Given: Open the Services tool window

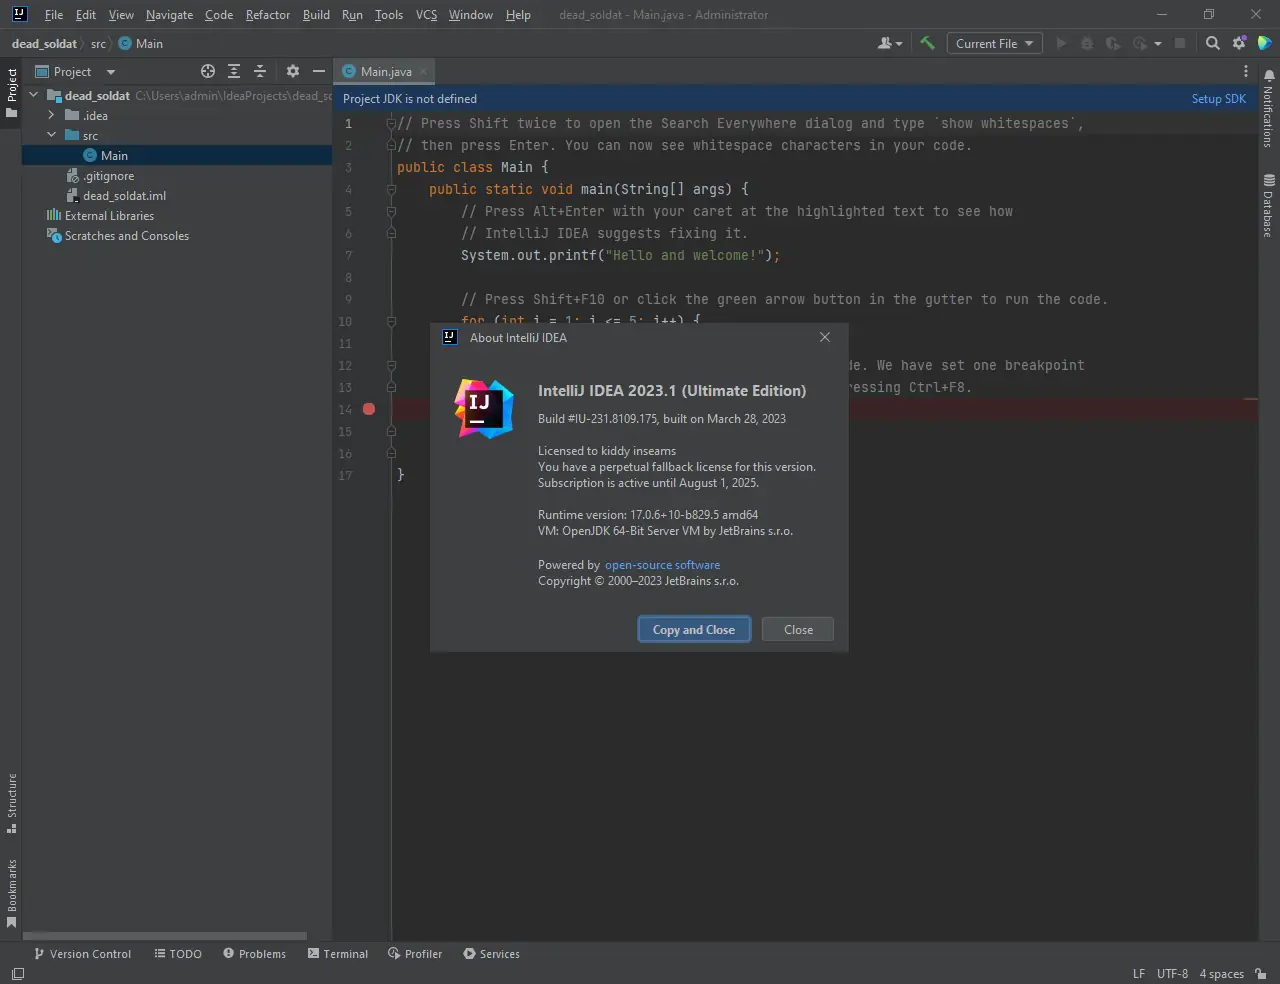Looking at the screenshot, I should pos(492,954).
